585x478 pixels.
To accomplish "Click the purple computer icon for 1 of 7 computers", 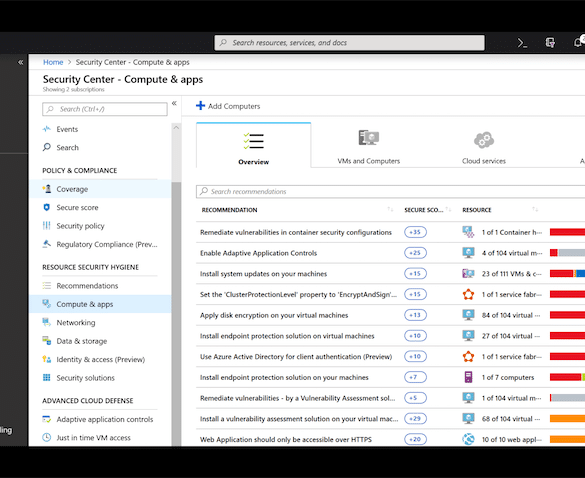I will click(x=468, y=377).
